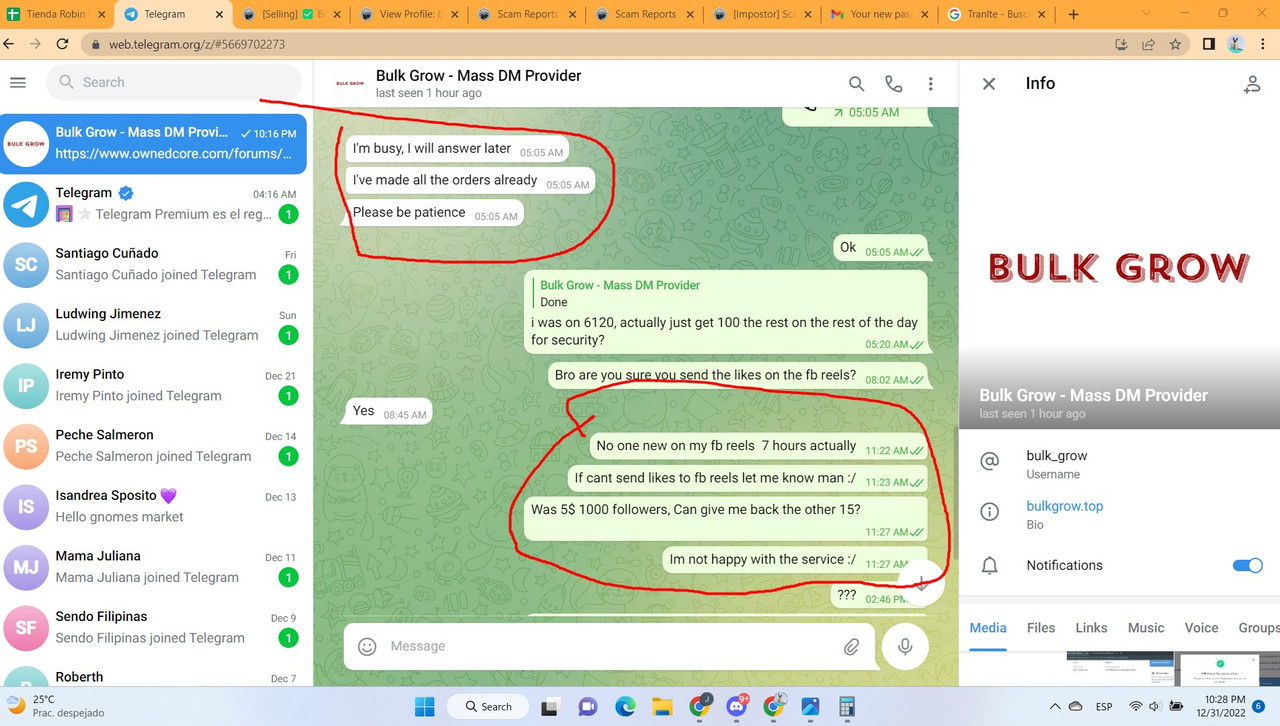Click the add contact icon in Info

coord(1251,84)
